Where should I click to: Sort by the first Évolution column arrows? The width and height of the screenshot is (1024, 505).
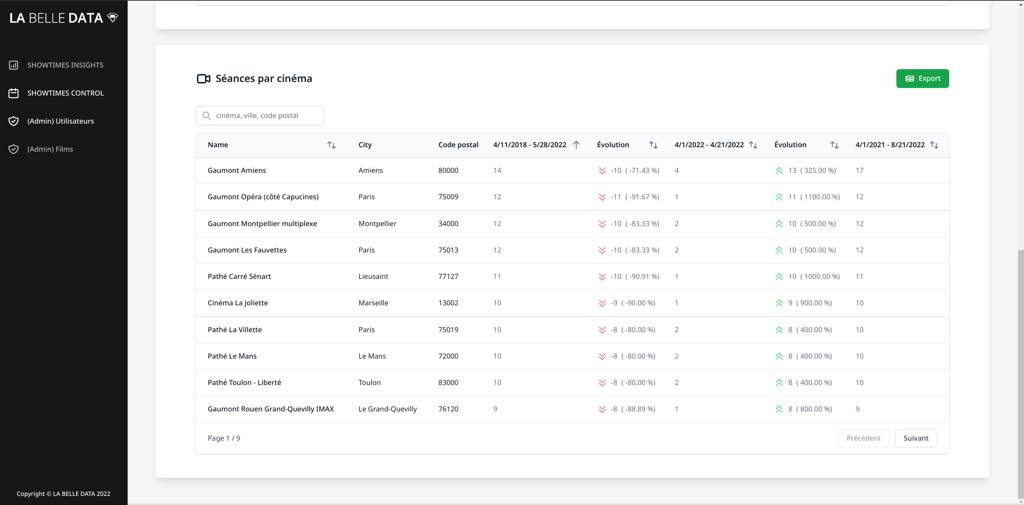653,145
